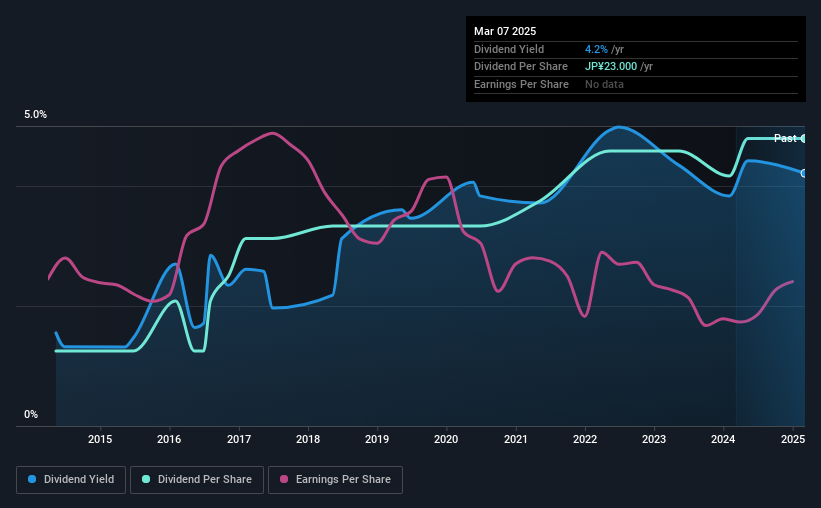
Task: Toggle the Earnings Per Share legend button
Action: [335, 480]
